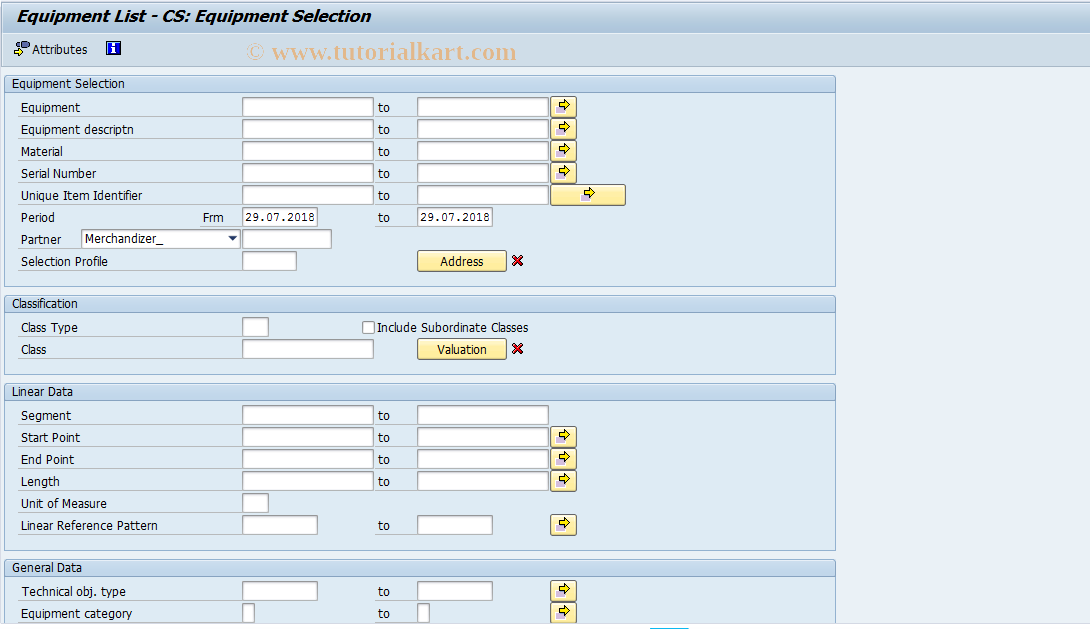Open multiple selection for Unique Item Identifier
Screen dimensions: 1090x629
(x=588, y=195)
